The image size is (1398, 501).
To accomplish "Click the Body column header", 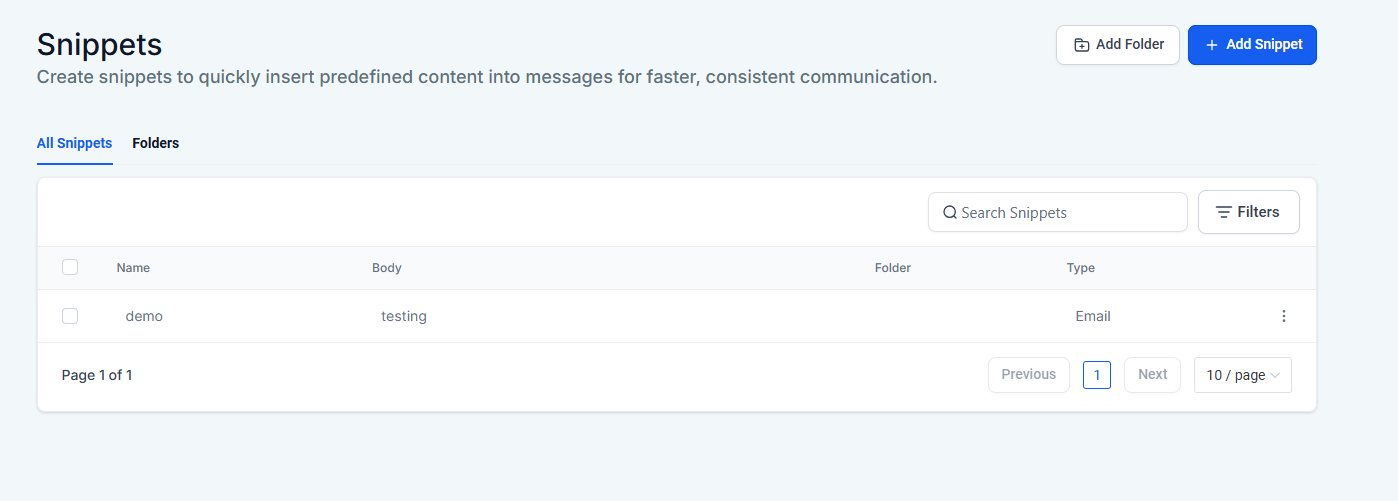I will pyautogui.click(x=387, y=268).
